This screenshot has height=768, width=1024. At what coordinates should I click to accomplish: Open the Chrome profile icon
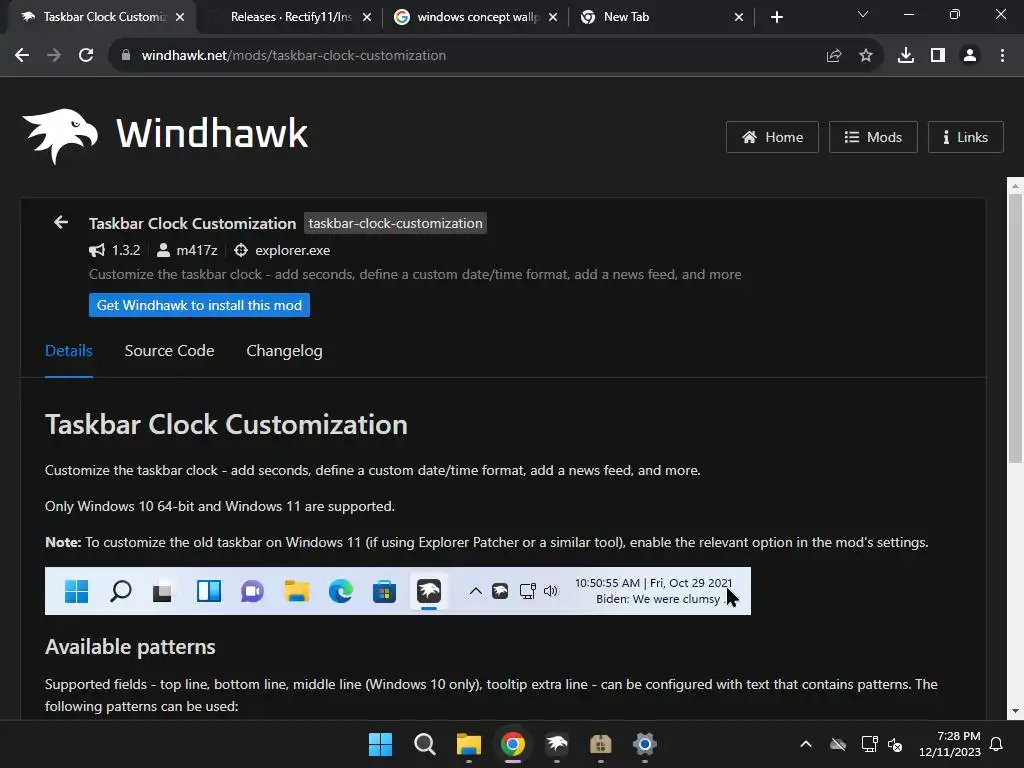[970, 56]
